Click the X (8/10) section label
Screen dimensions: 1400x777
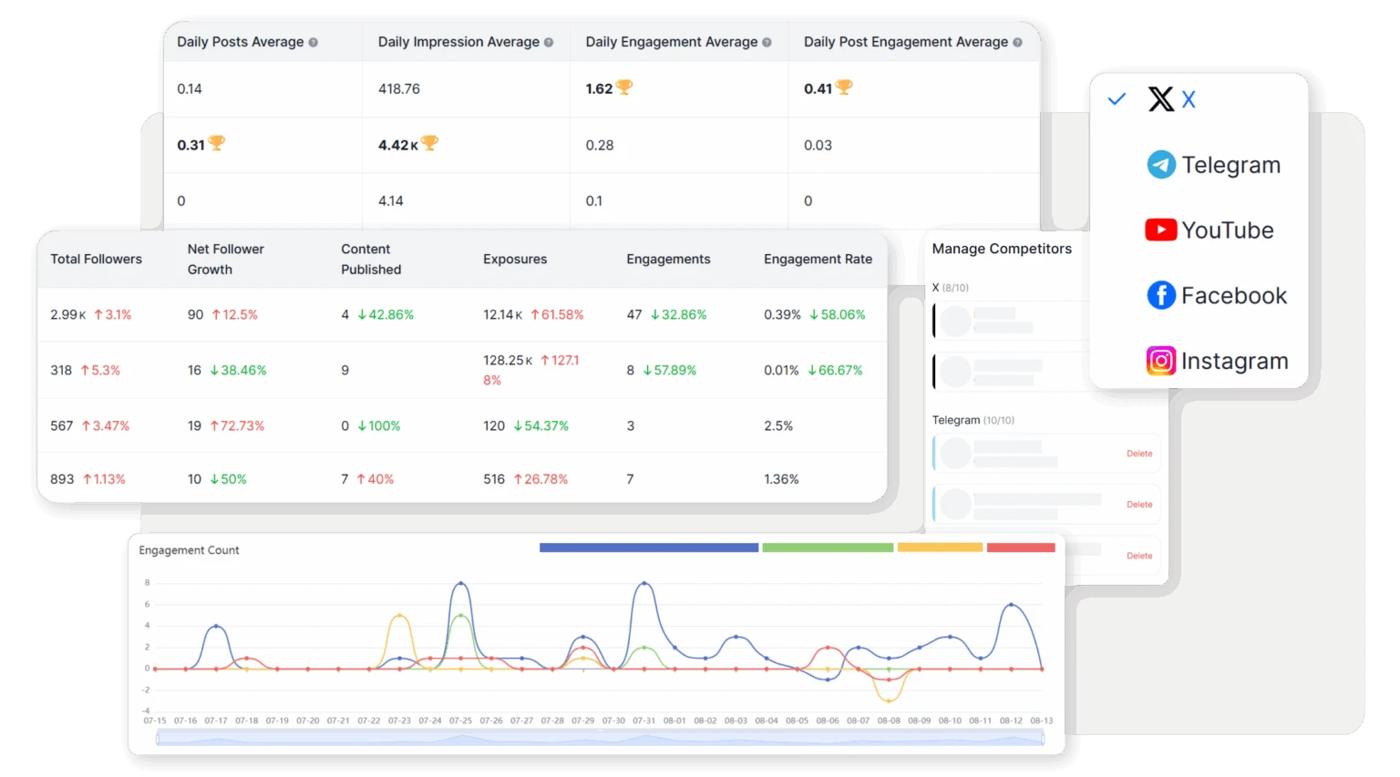950,288
